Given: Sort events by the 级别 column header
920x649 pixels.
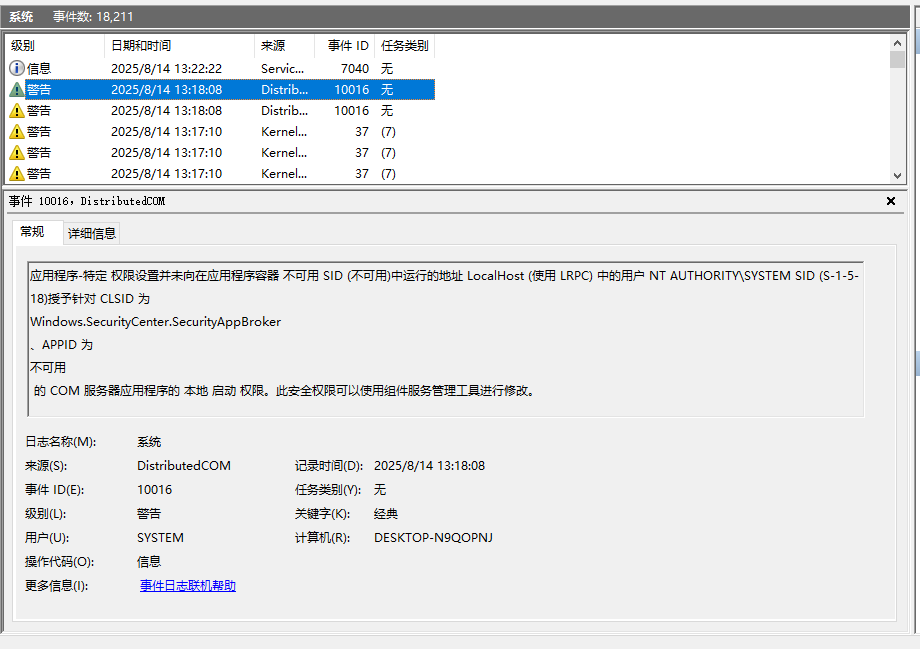Looking at the screenshot, I should click(55, 46).
